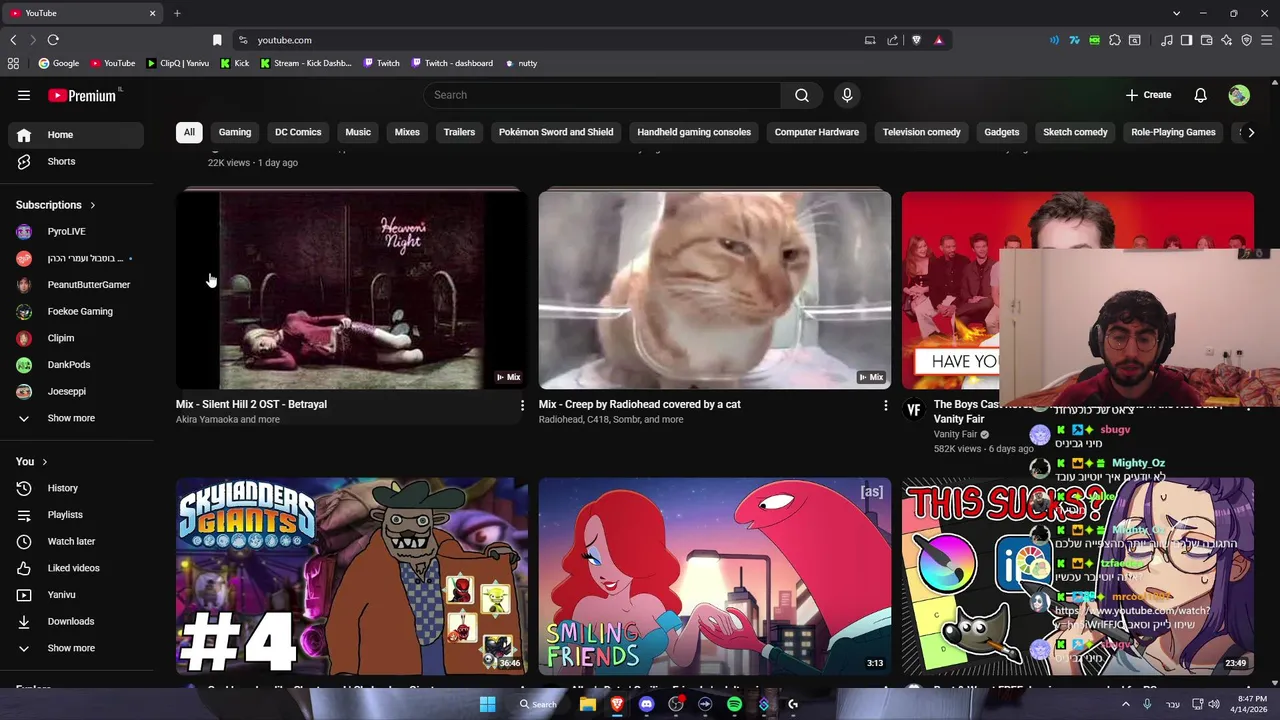
Task: Expand the Subscriptions section header
Action: 56,205
